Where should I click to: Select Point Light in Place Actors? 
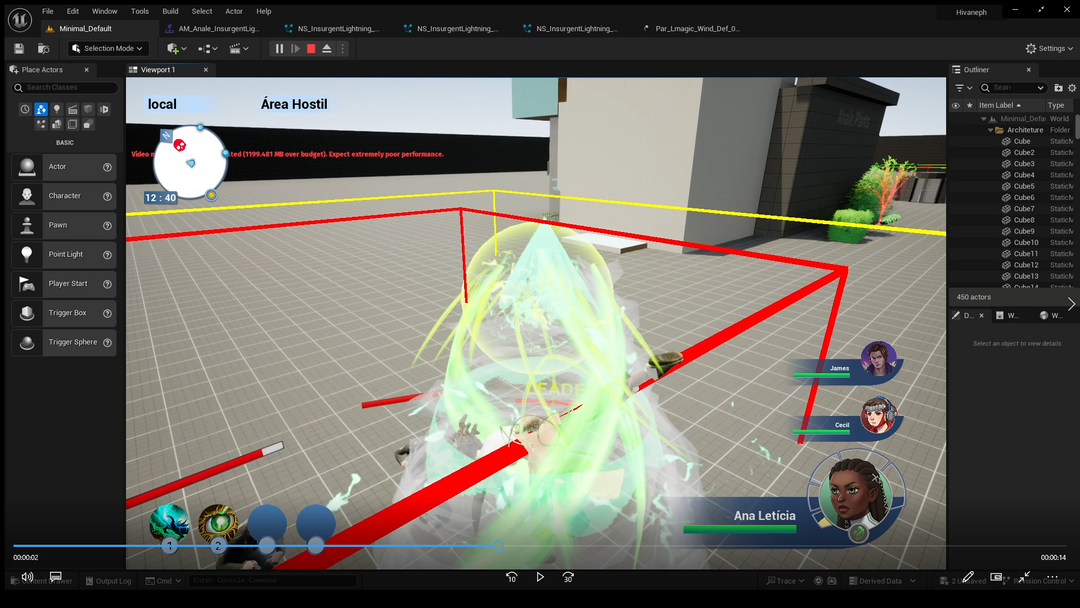(x=65, y=254)
